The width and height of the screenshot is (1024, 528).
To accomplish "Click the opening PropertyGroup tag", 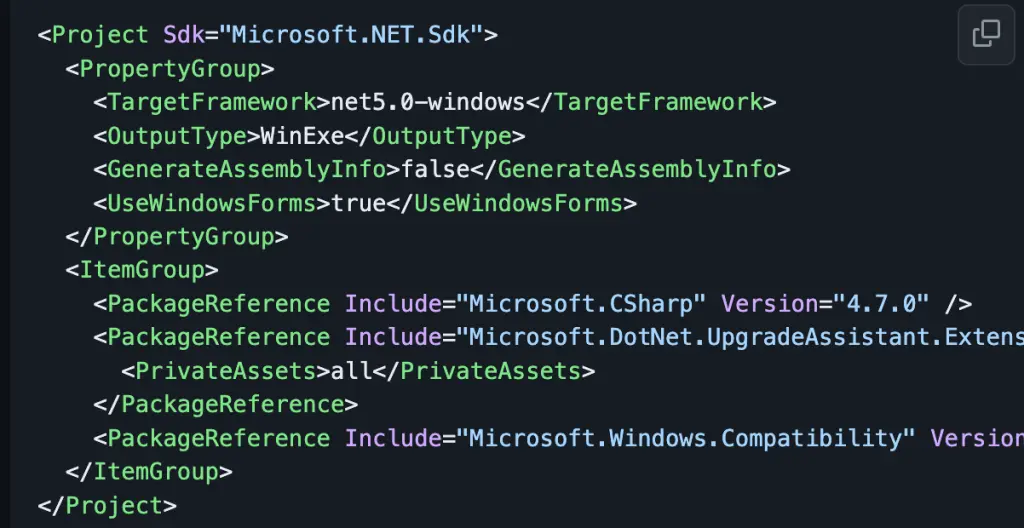I will 170,69.
